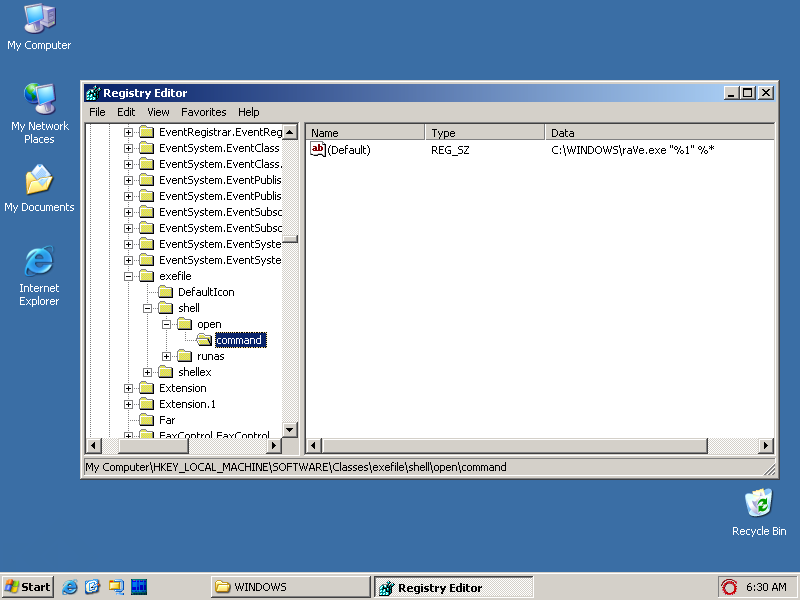Select the My Network Places desktop icon
Screen dimensions: 800x600
tap(39, 114)
